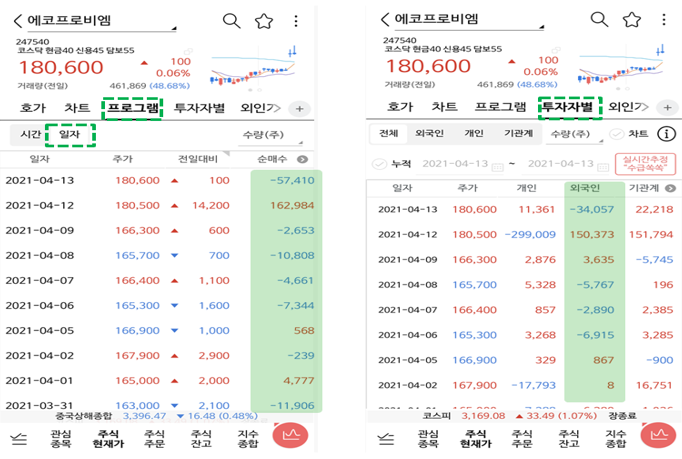The height and width of the screenshot is (459, 682).
Task: Select 시간 toggle in left screen
Action: [30, 134]
